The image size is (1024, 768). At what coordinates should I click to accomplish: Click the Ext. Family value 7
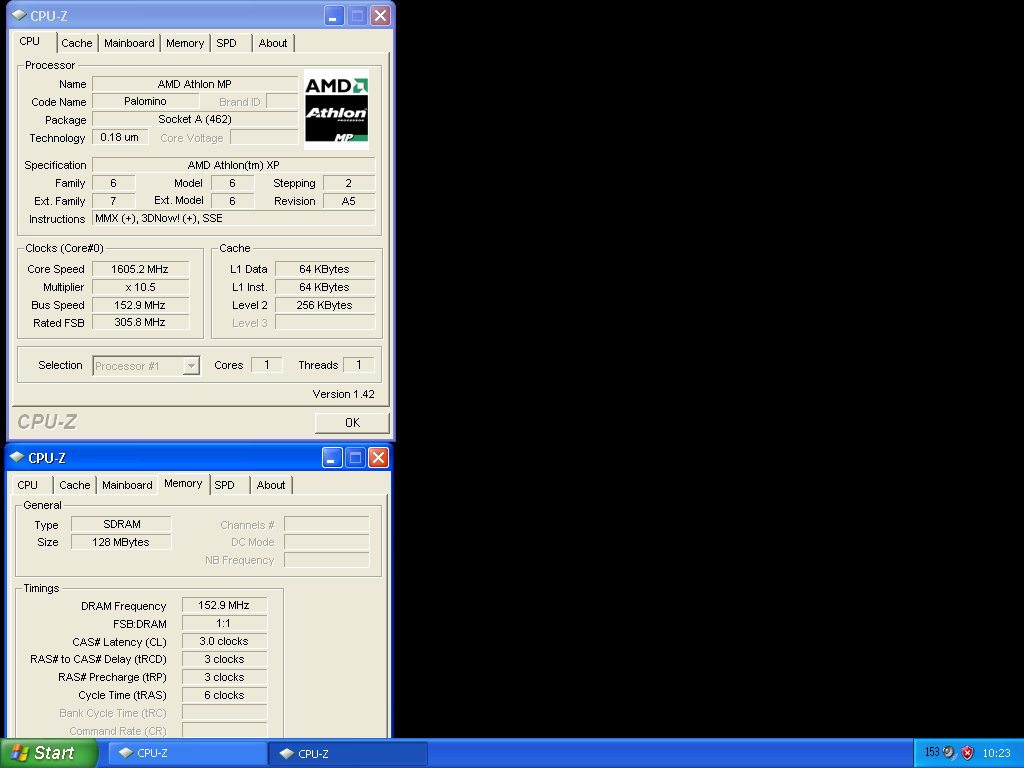coord(114,201)
